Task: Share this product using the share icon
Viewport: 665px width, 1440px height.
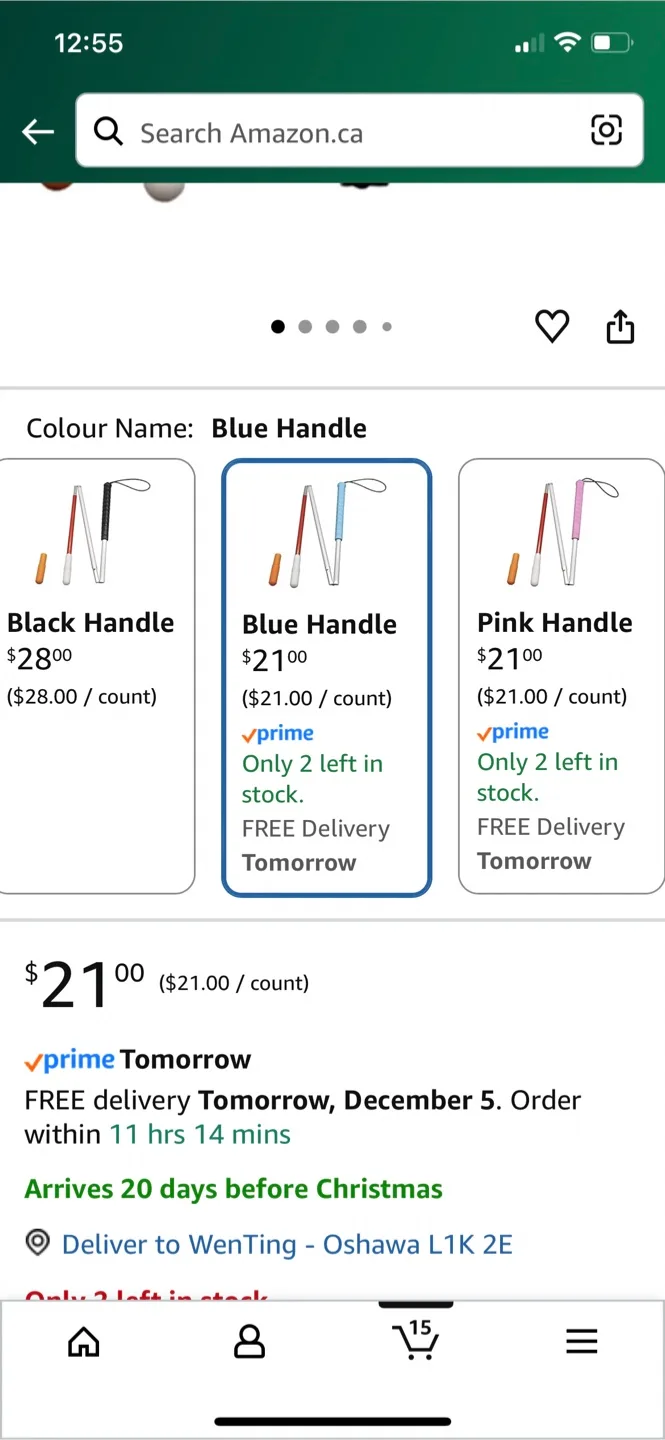Action: tap(620, 326)
